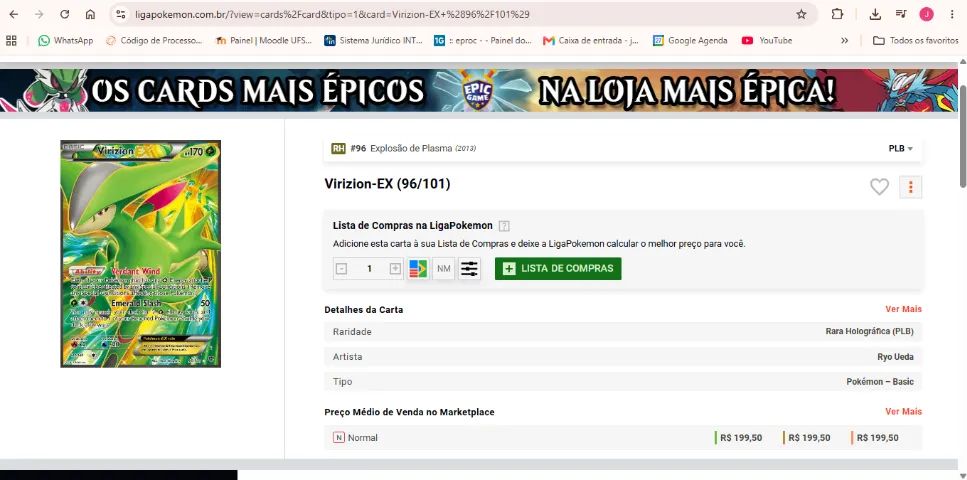Open the media control icon
The height and width of the screenshot is (480, 967).
pyautogui.click(x=901, y=14)
